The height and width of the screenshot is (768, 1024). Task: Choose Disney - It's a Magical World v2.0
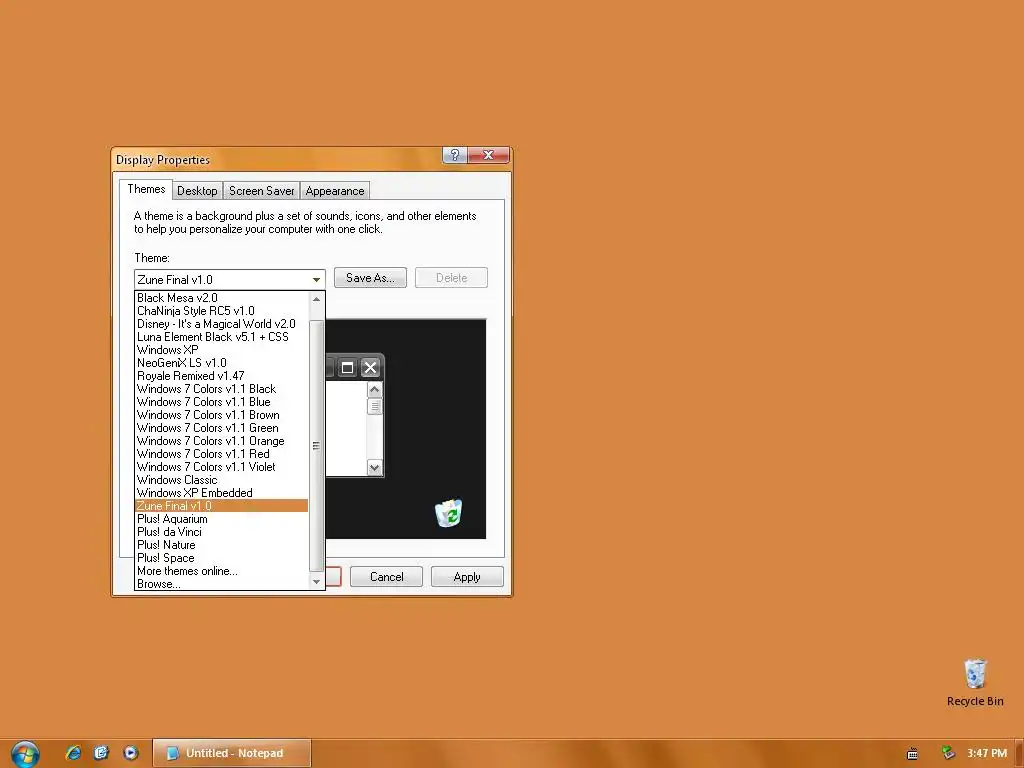[221, 324]
